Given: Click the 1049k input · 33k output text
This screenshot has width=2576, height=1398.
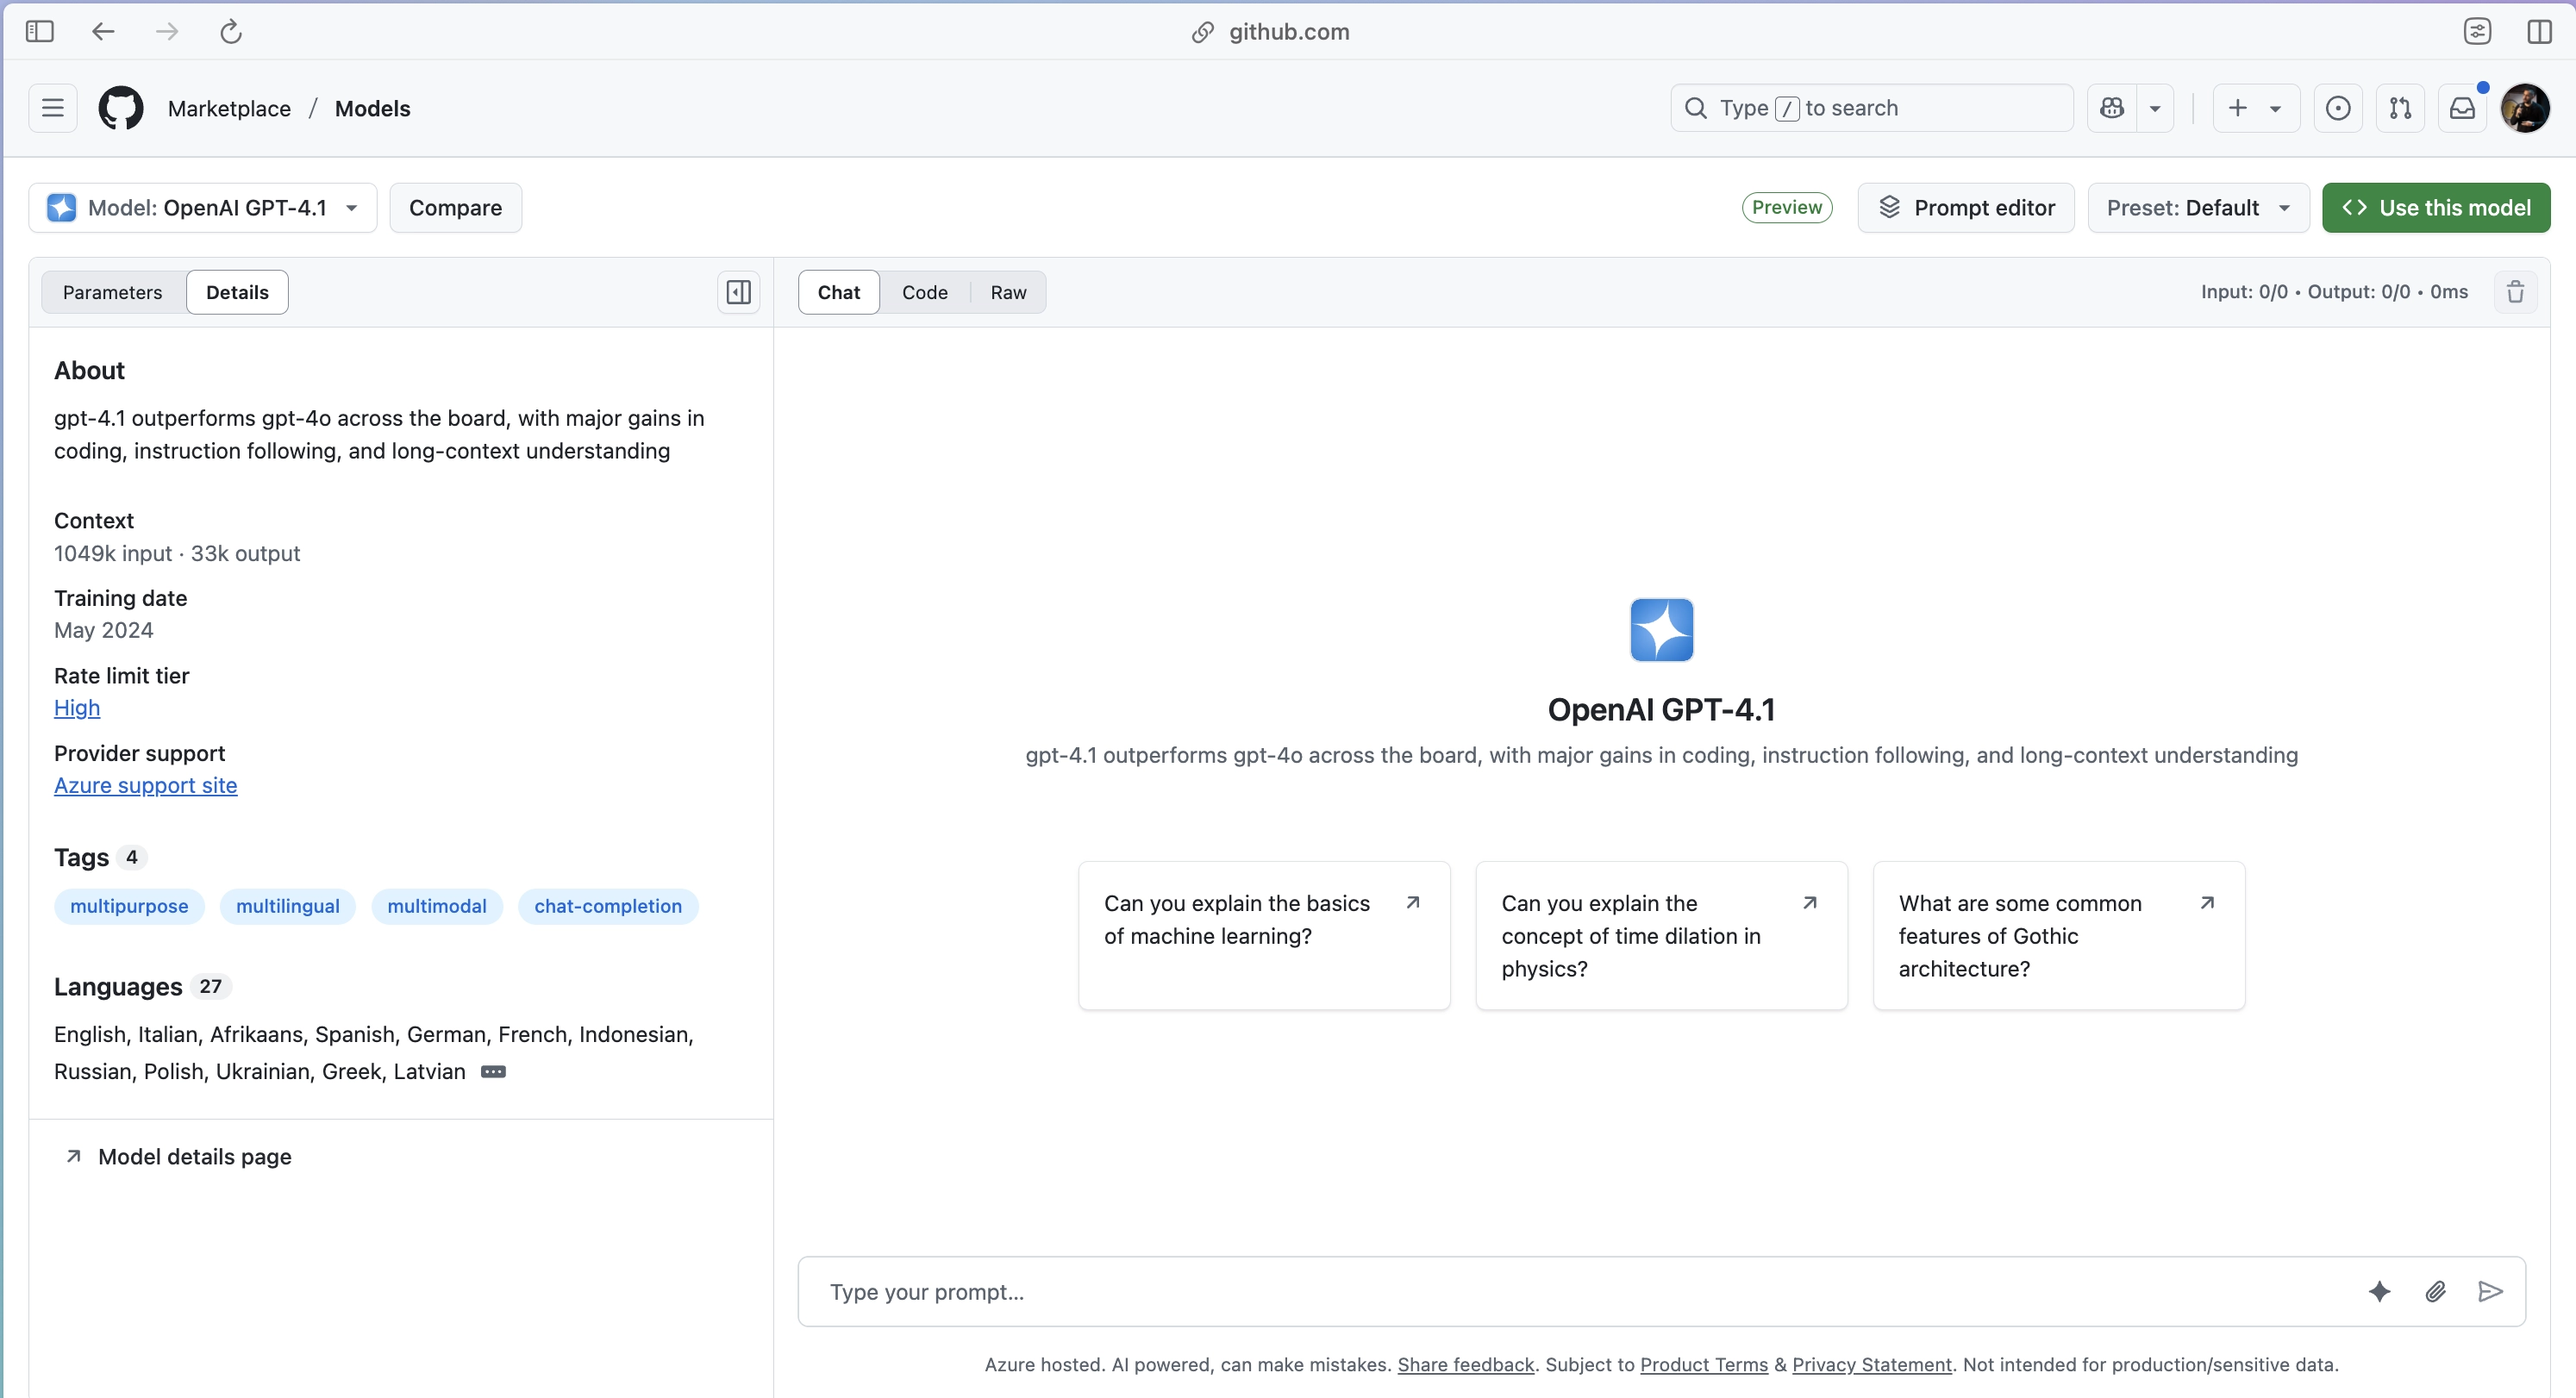Looking at the screenshot, I should pos(177,553).
